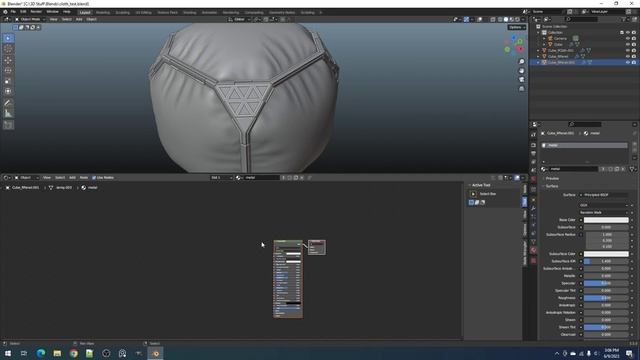
Task: Open File Explorer from the taskbar
Action: click(57, 353)
